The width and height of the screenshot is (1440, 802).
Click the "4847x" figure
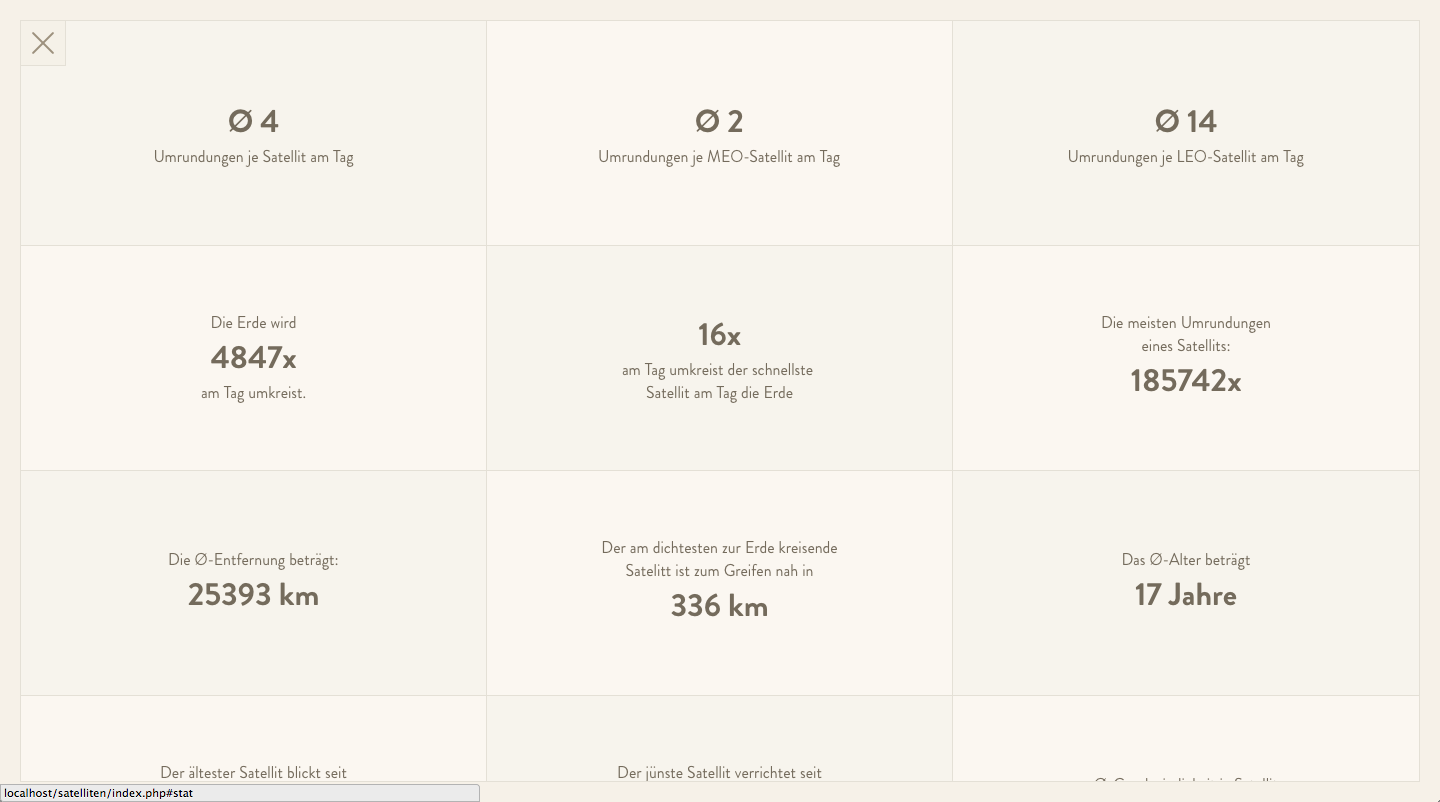pyautogui.click(x=253, y=357)
